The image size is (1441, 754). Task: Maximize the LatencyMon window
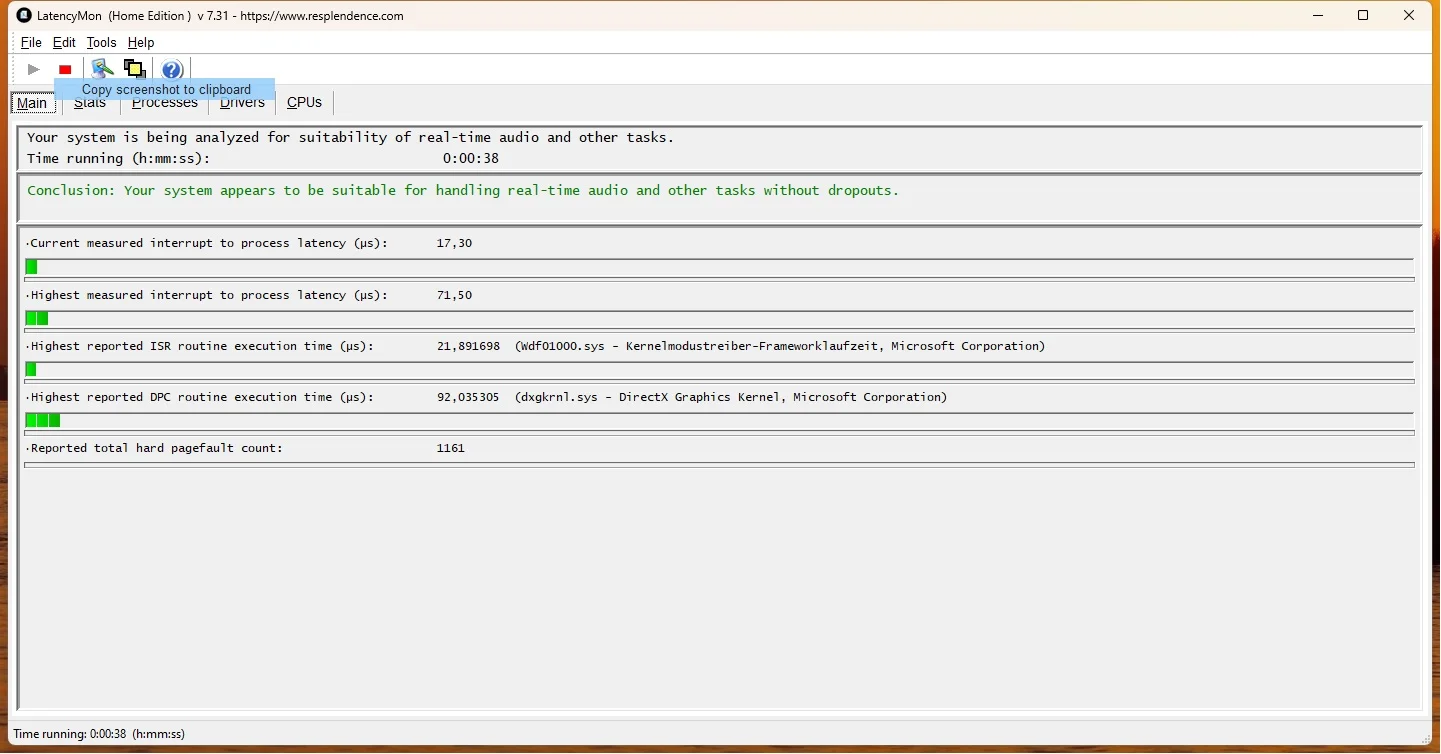1363,16
